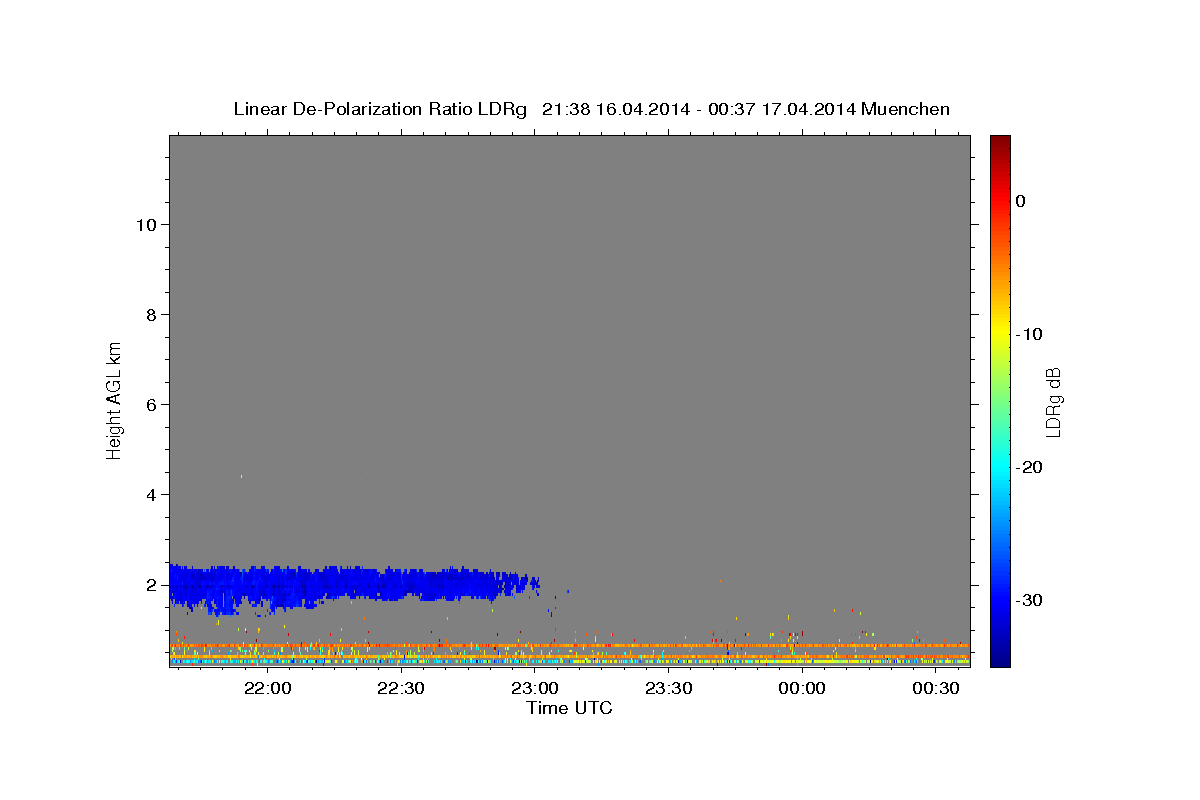1200x800 pixels.
Task: Click the 00:30 time axis label
Action: [936, 688]
